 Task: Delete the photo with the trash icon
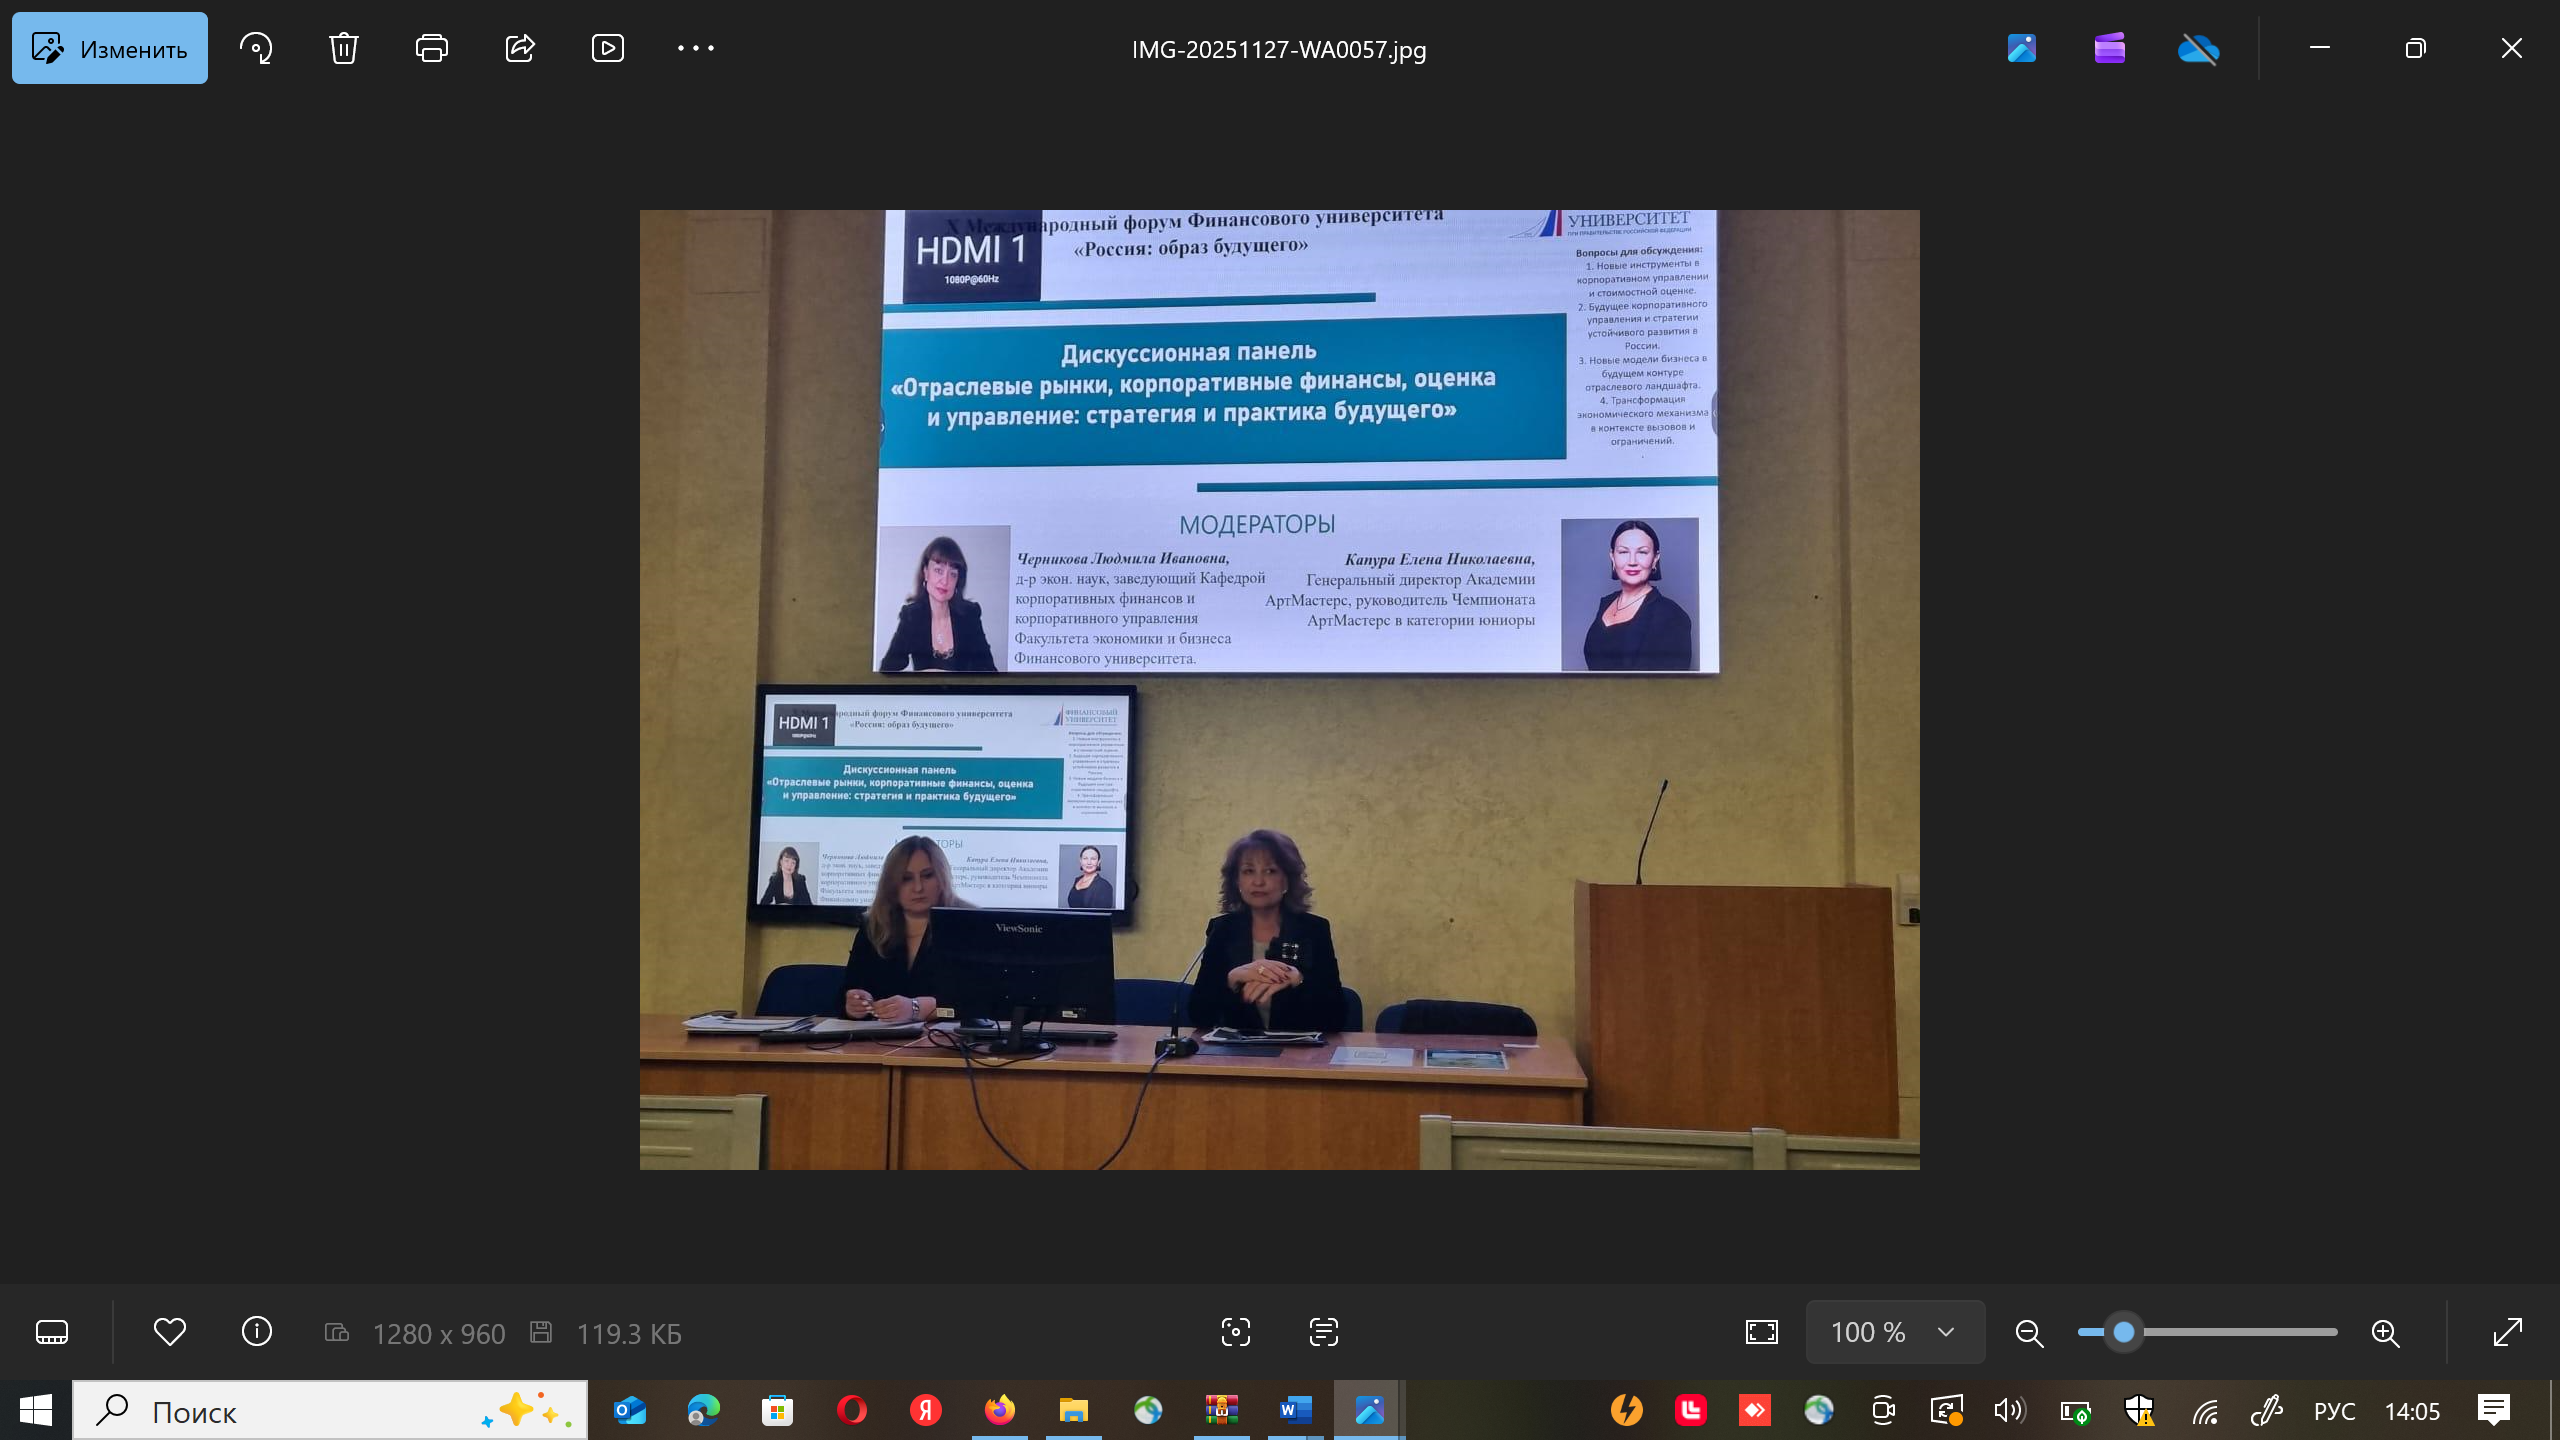click(x=343, y=48)
